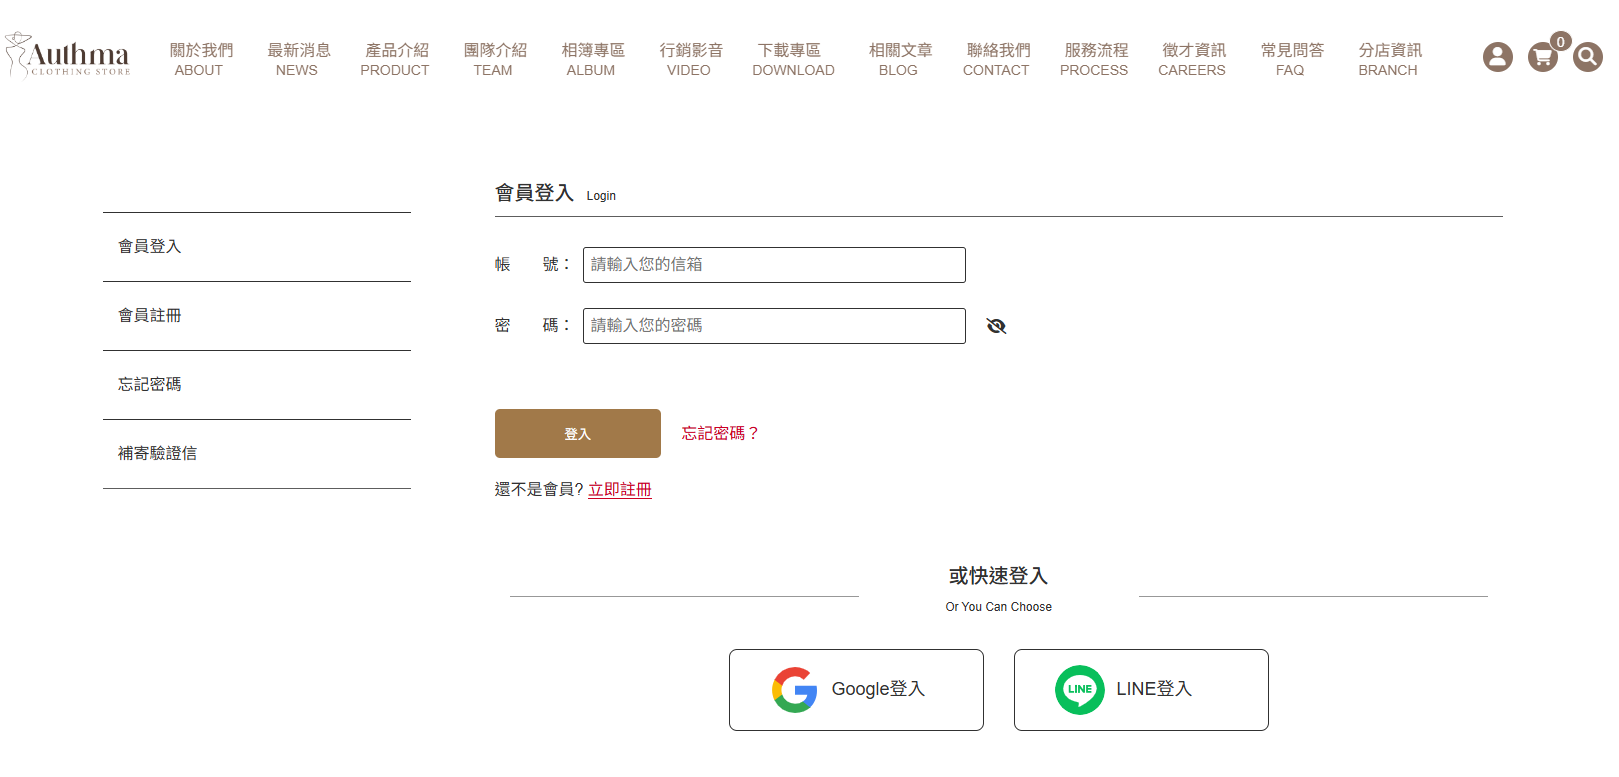Viewport: 1619px width, 777px height.
Task: Focus the email account input field
Action: (774, 265)
